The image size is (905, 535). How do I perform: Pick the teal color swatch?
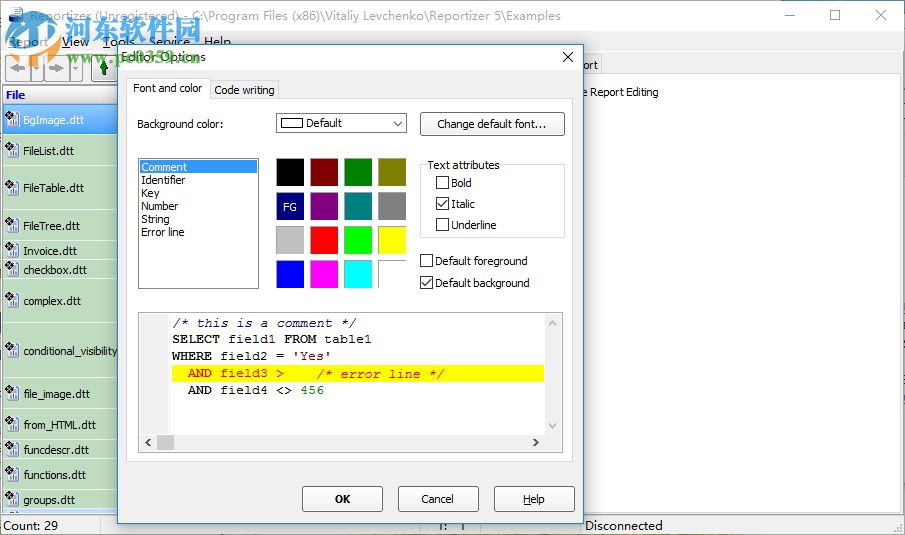click(358, 206)
